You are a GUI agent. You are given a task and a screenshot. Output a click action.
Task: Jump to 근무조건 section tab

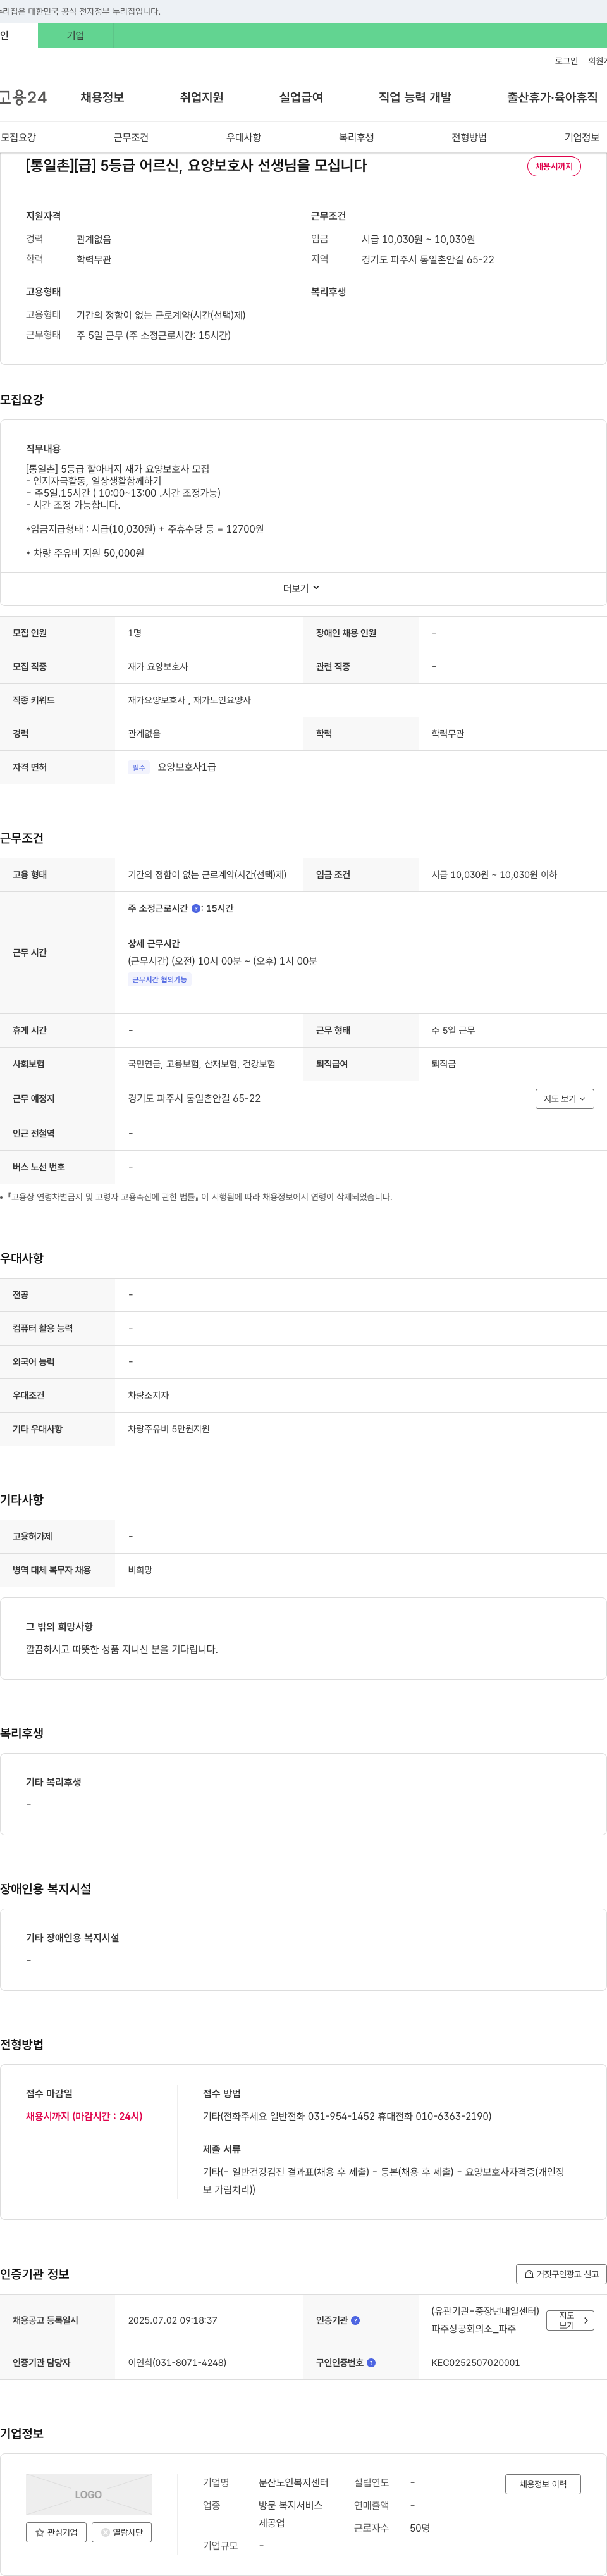click(131, 137)
